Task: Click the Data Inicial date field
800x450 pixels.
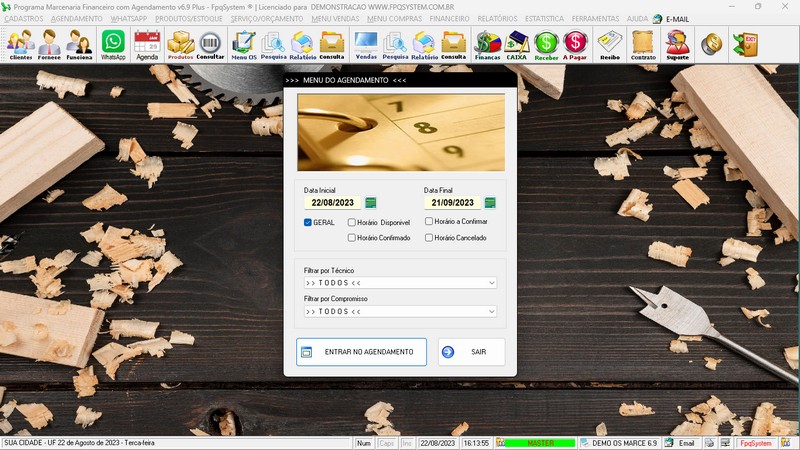Action: 332,203
